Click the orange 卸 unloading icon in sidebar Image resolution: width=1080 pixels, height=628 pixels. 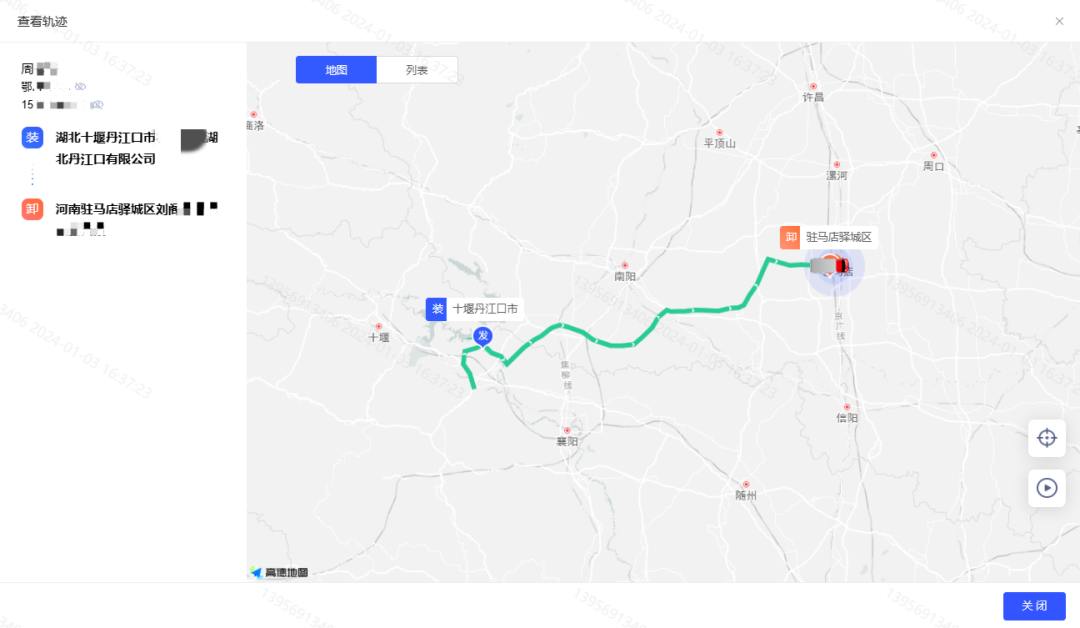click(32, 209)
